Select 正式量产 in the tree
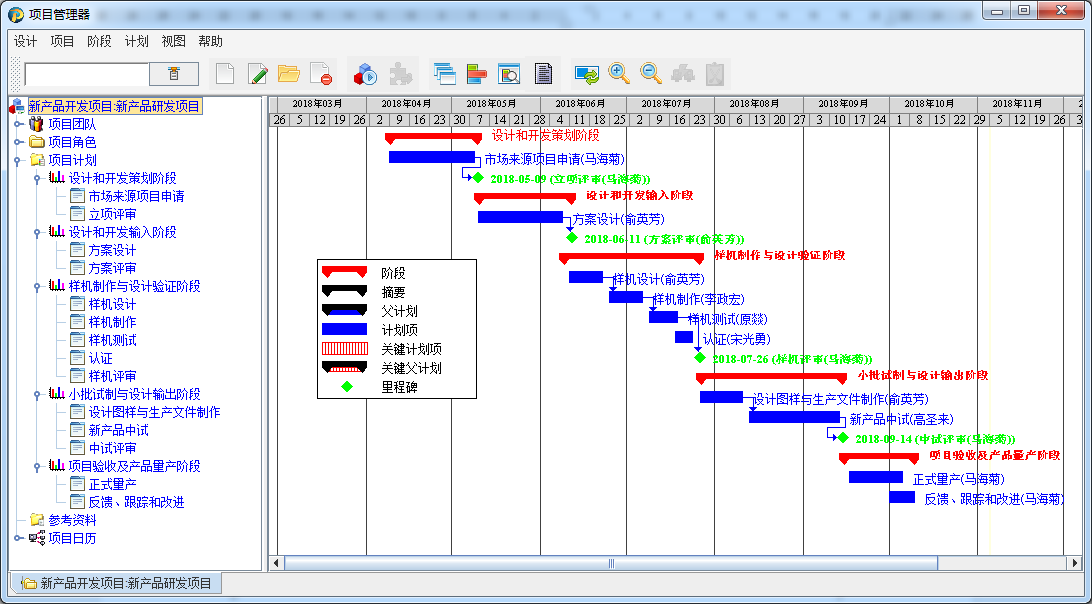The width and height of the screenshot is (1092, 604). [x=112, y=484]
